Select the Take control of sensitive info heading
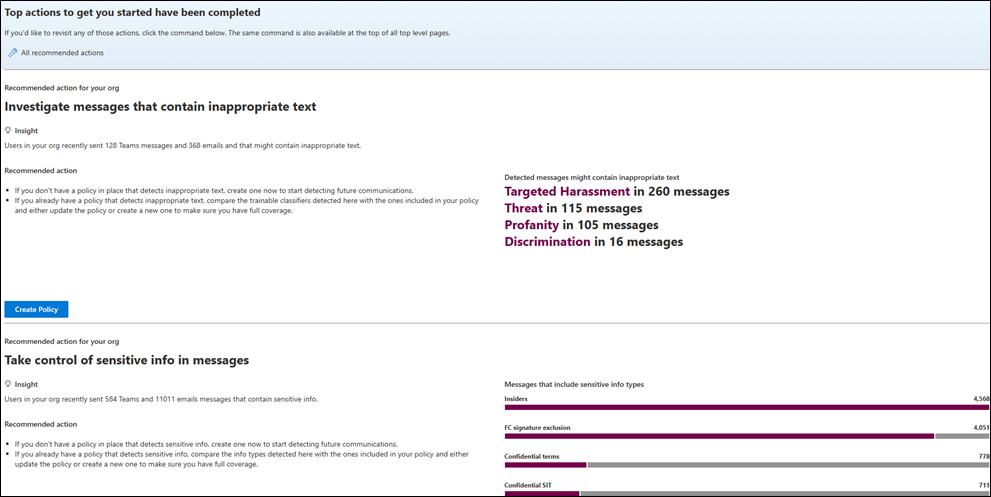The height and width of the screenshot is (497, 991). click(x=127, y=360)
